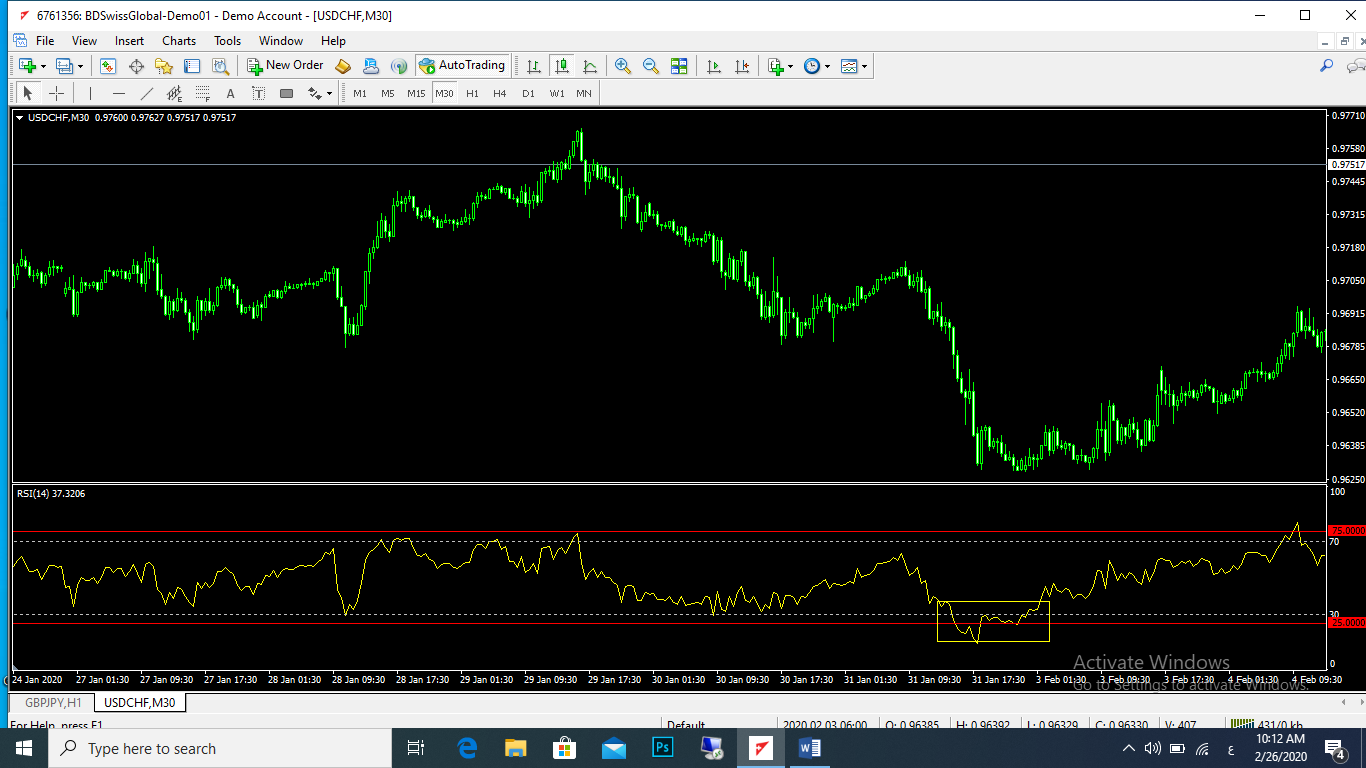Click the New Order button
This screenshot has height=768, width=1366.
click(285, 66)
